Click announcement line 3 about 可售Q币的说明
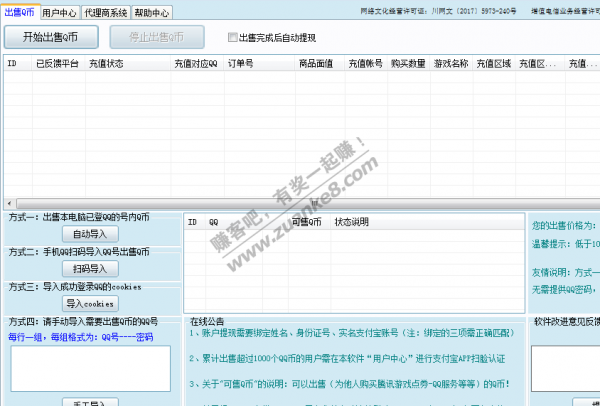600x406 pixels. 350,384
